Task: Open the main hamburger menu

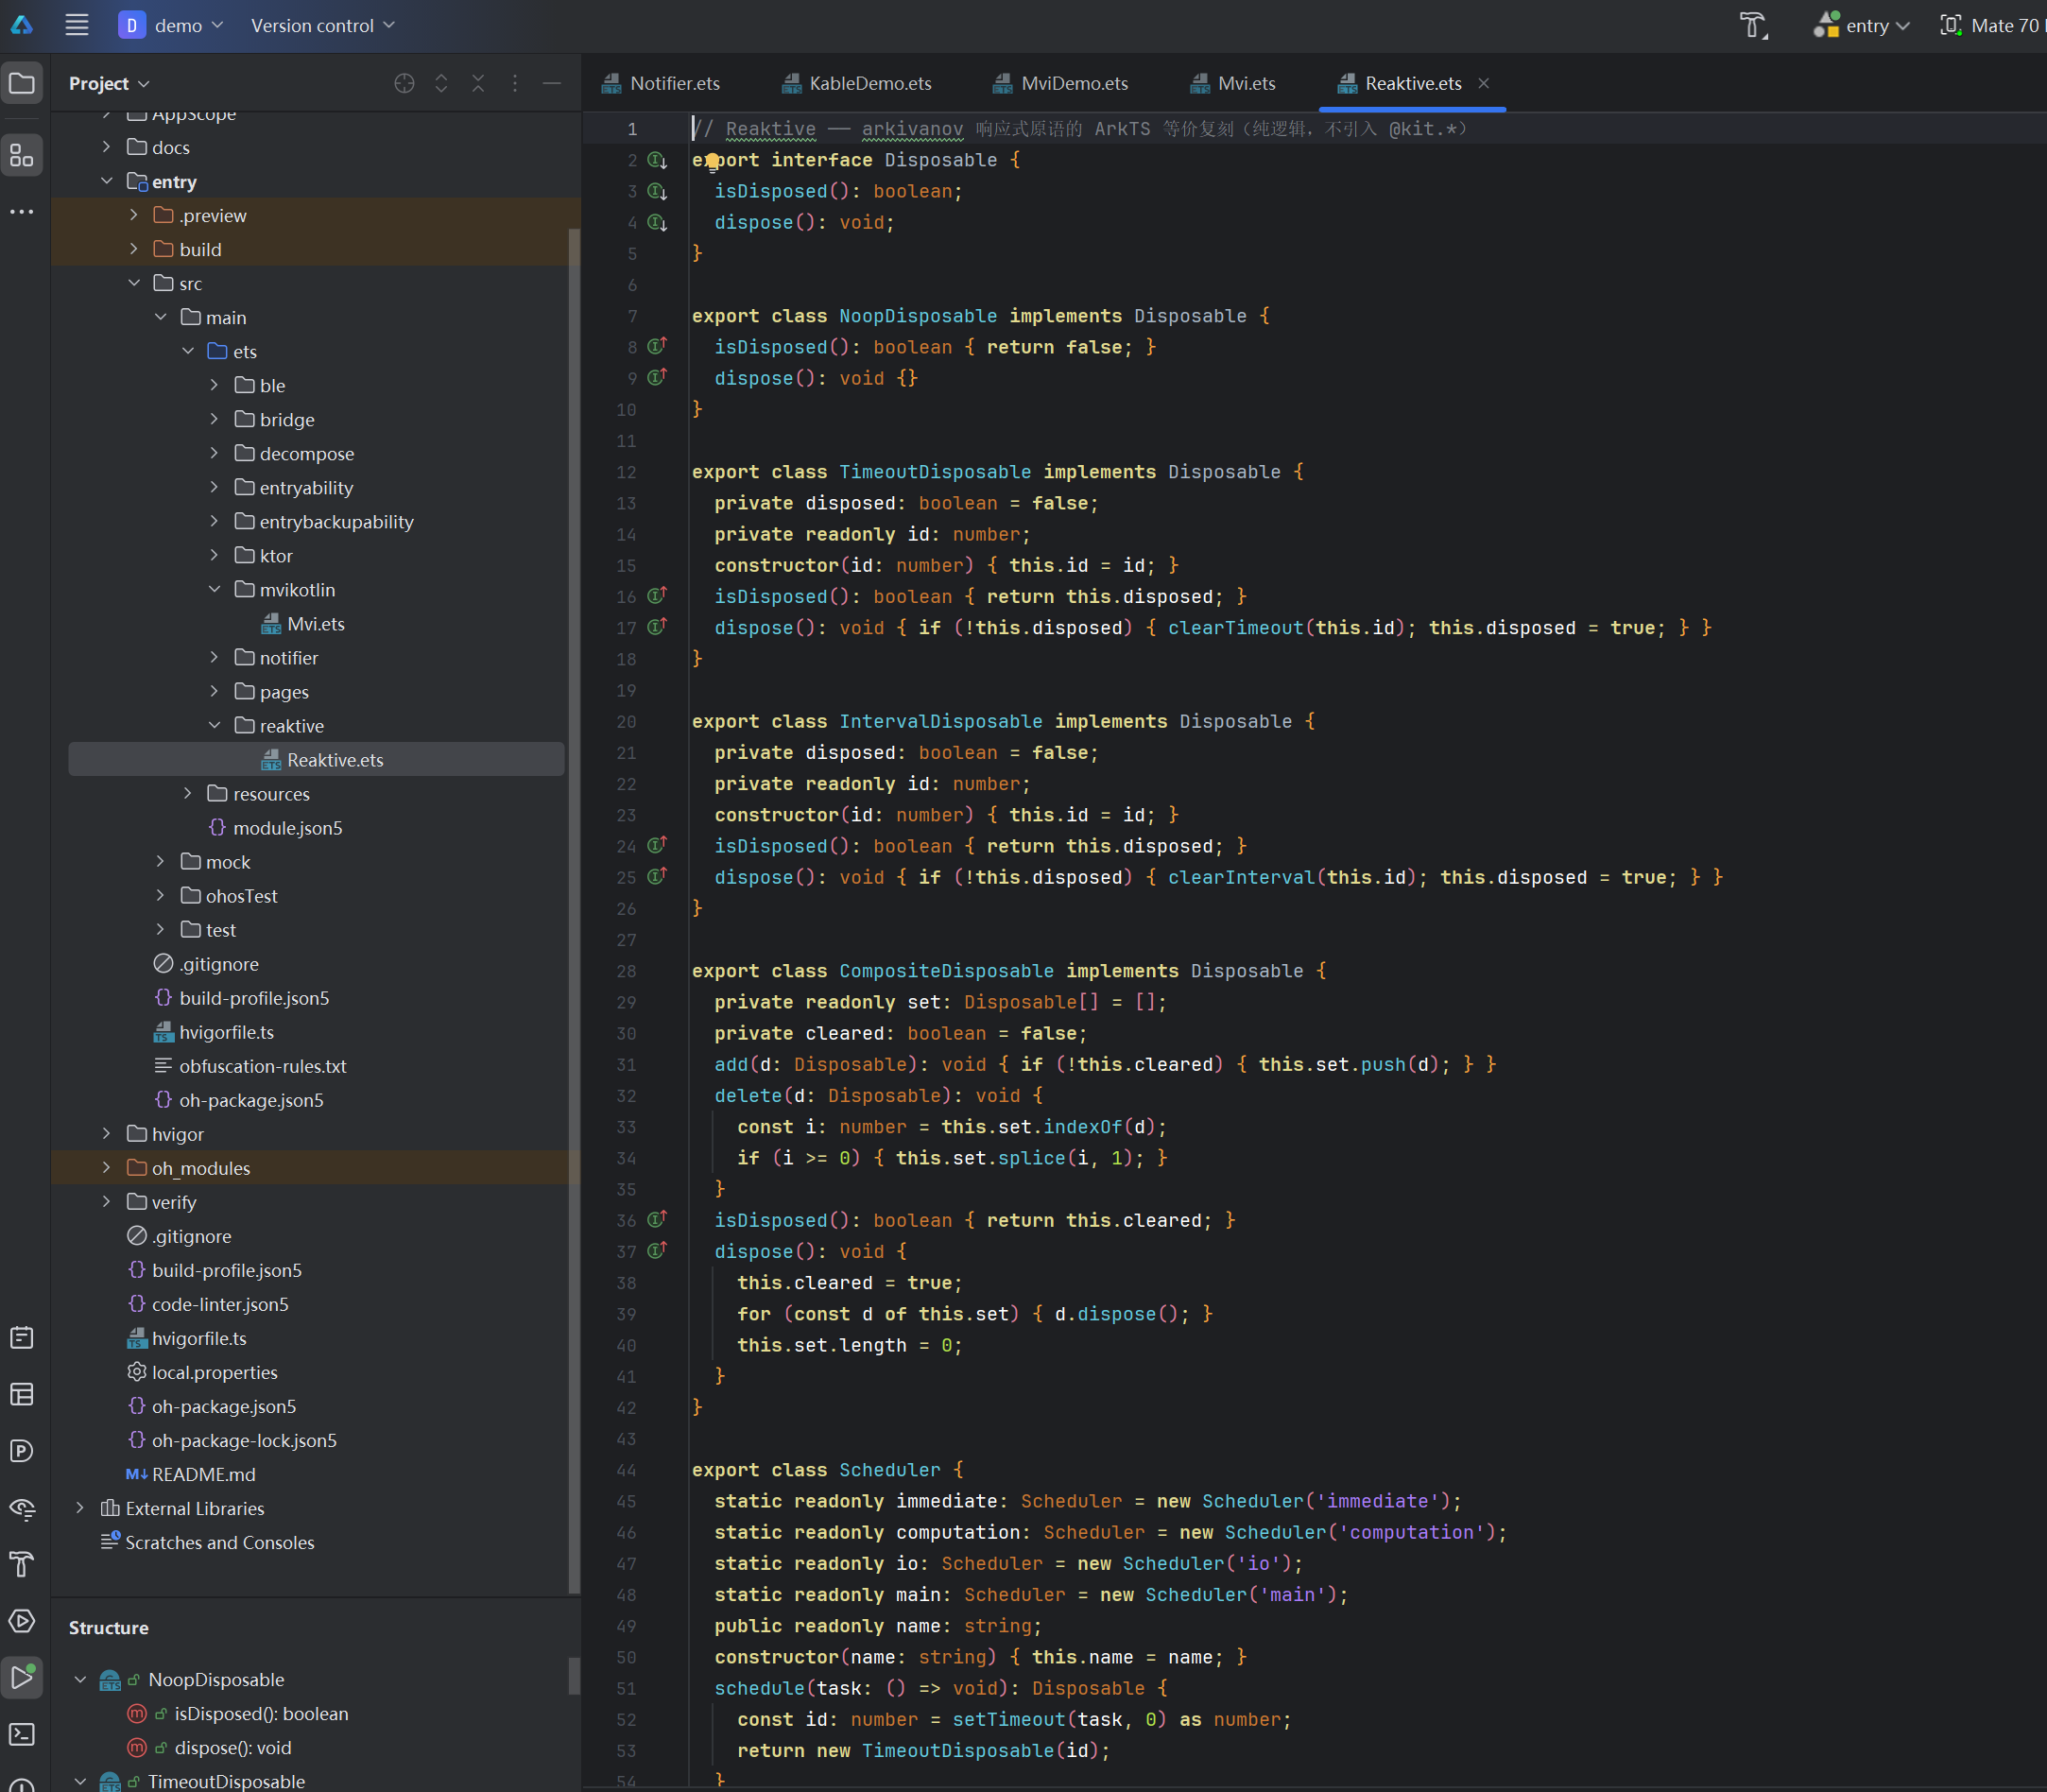Action: coord(77,25)
